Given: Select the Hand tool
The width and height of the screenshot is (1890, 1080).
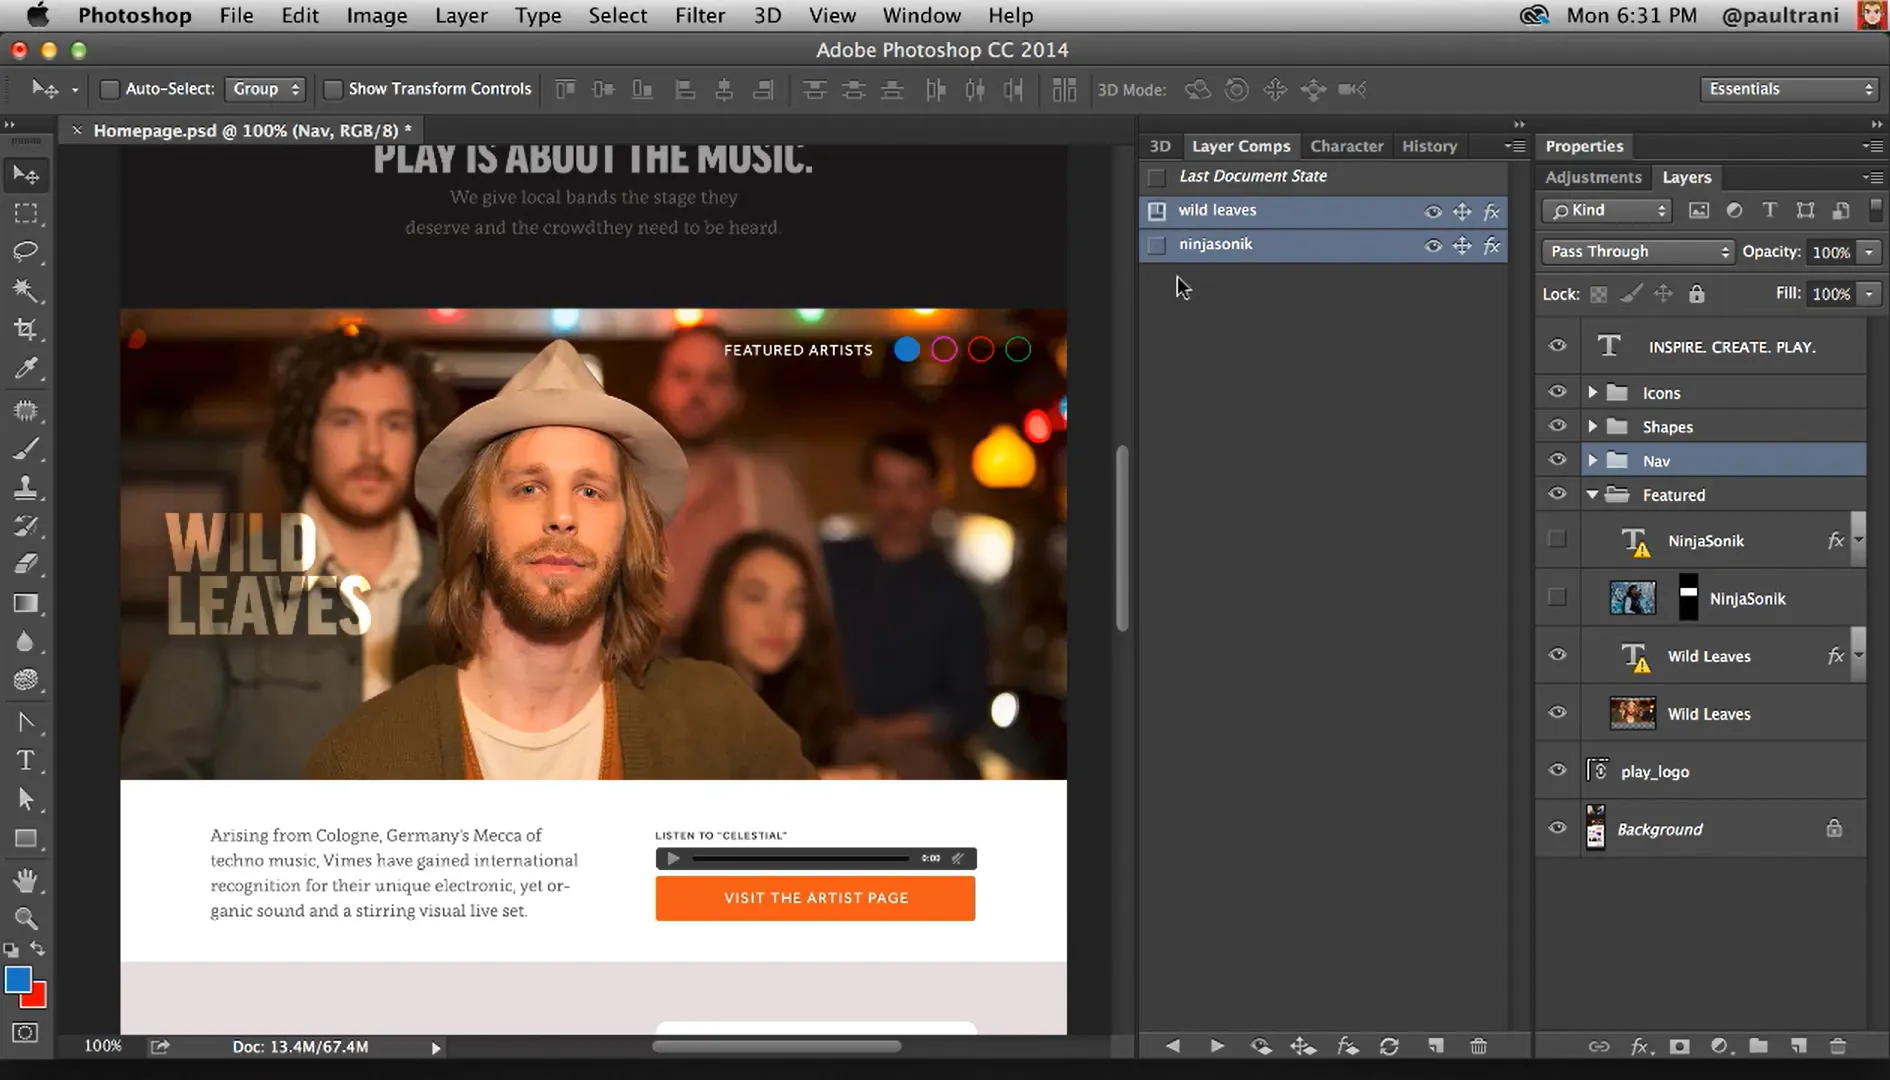Looking at the screenshot, I should pos(26,880).
